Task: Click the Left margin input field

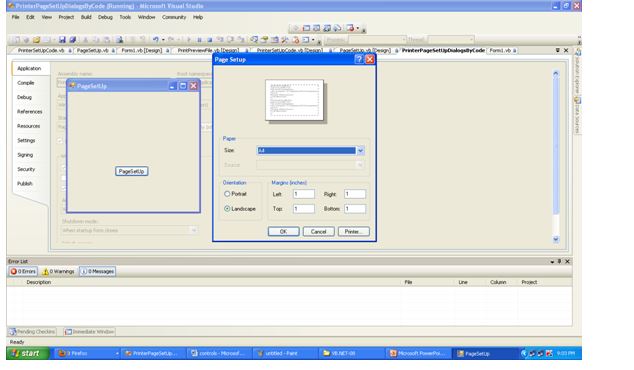Action: pyautogui.click(x=304, y=194)
